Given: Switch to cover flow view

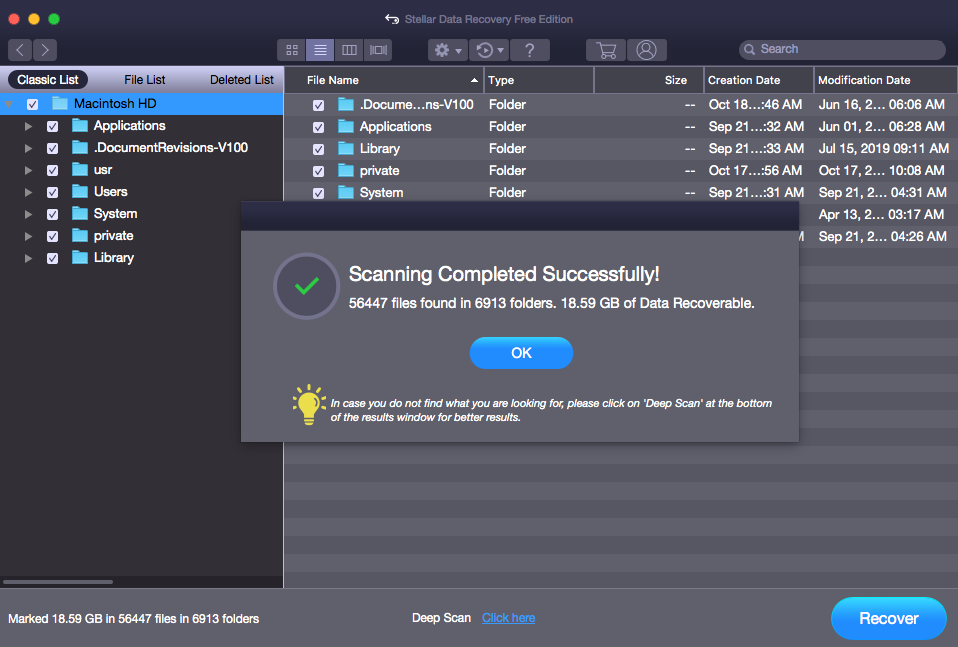Looking at the screenshot, I should [378, 50].
